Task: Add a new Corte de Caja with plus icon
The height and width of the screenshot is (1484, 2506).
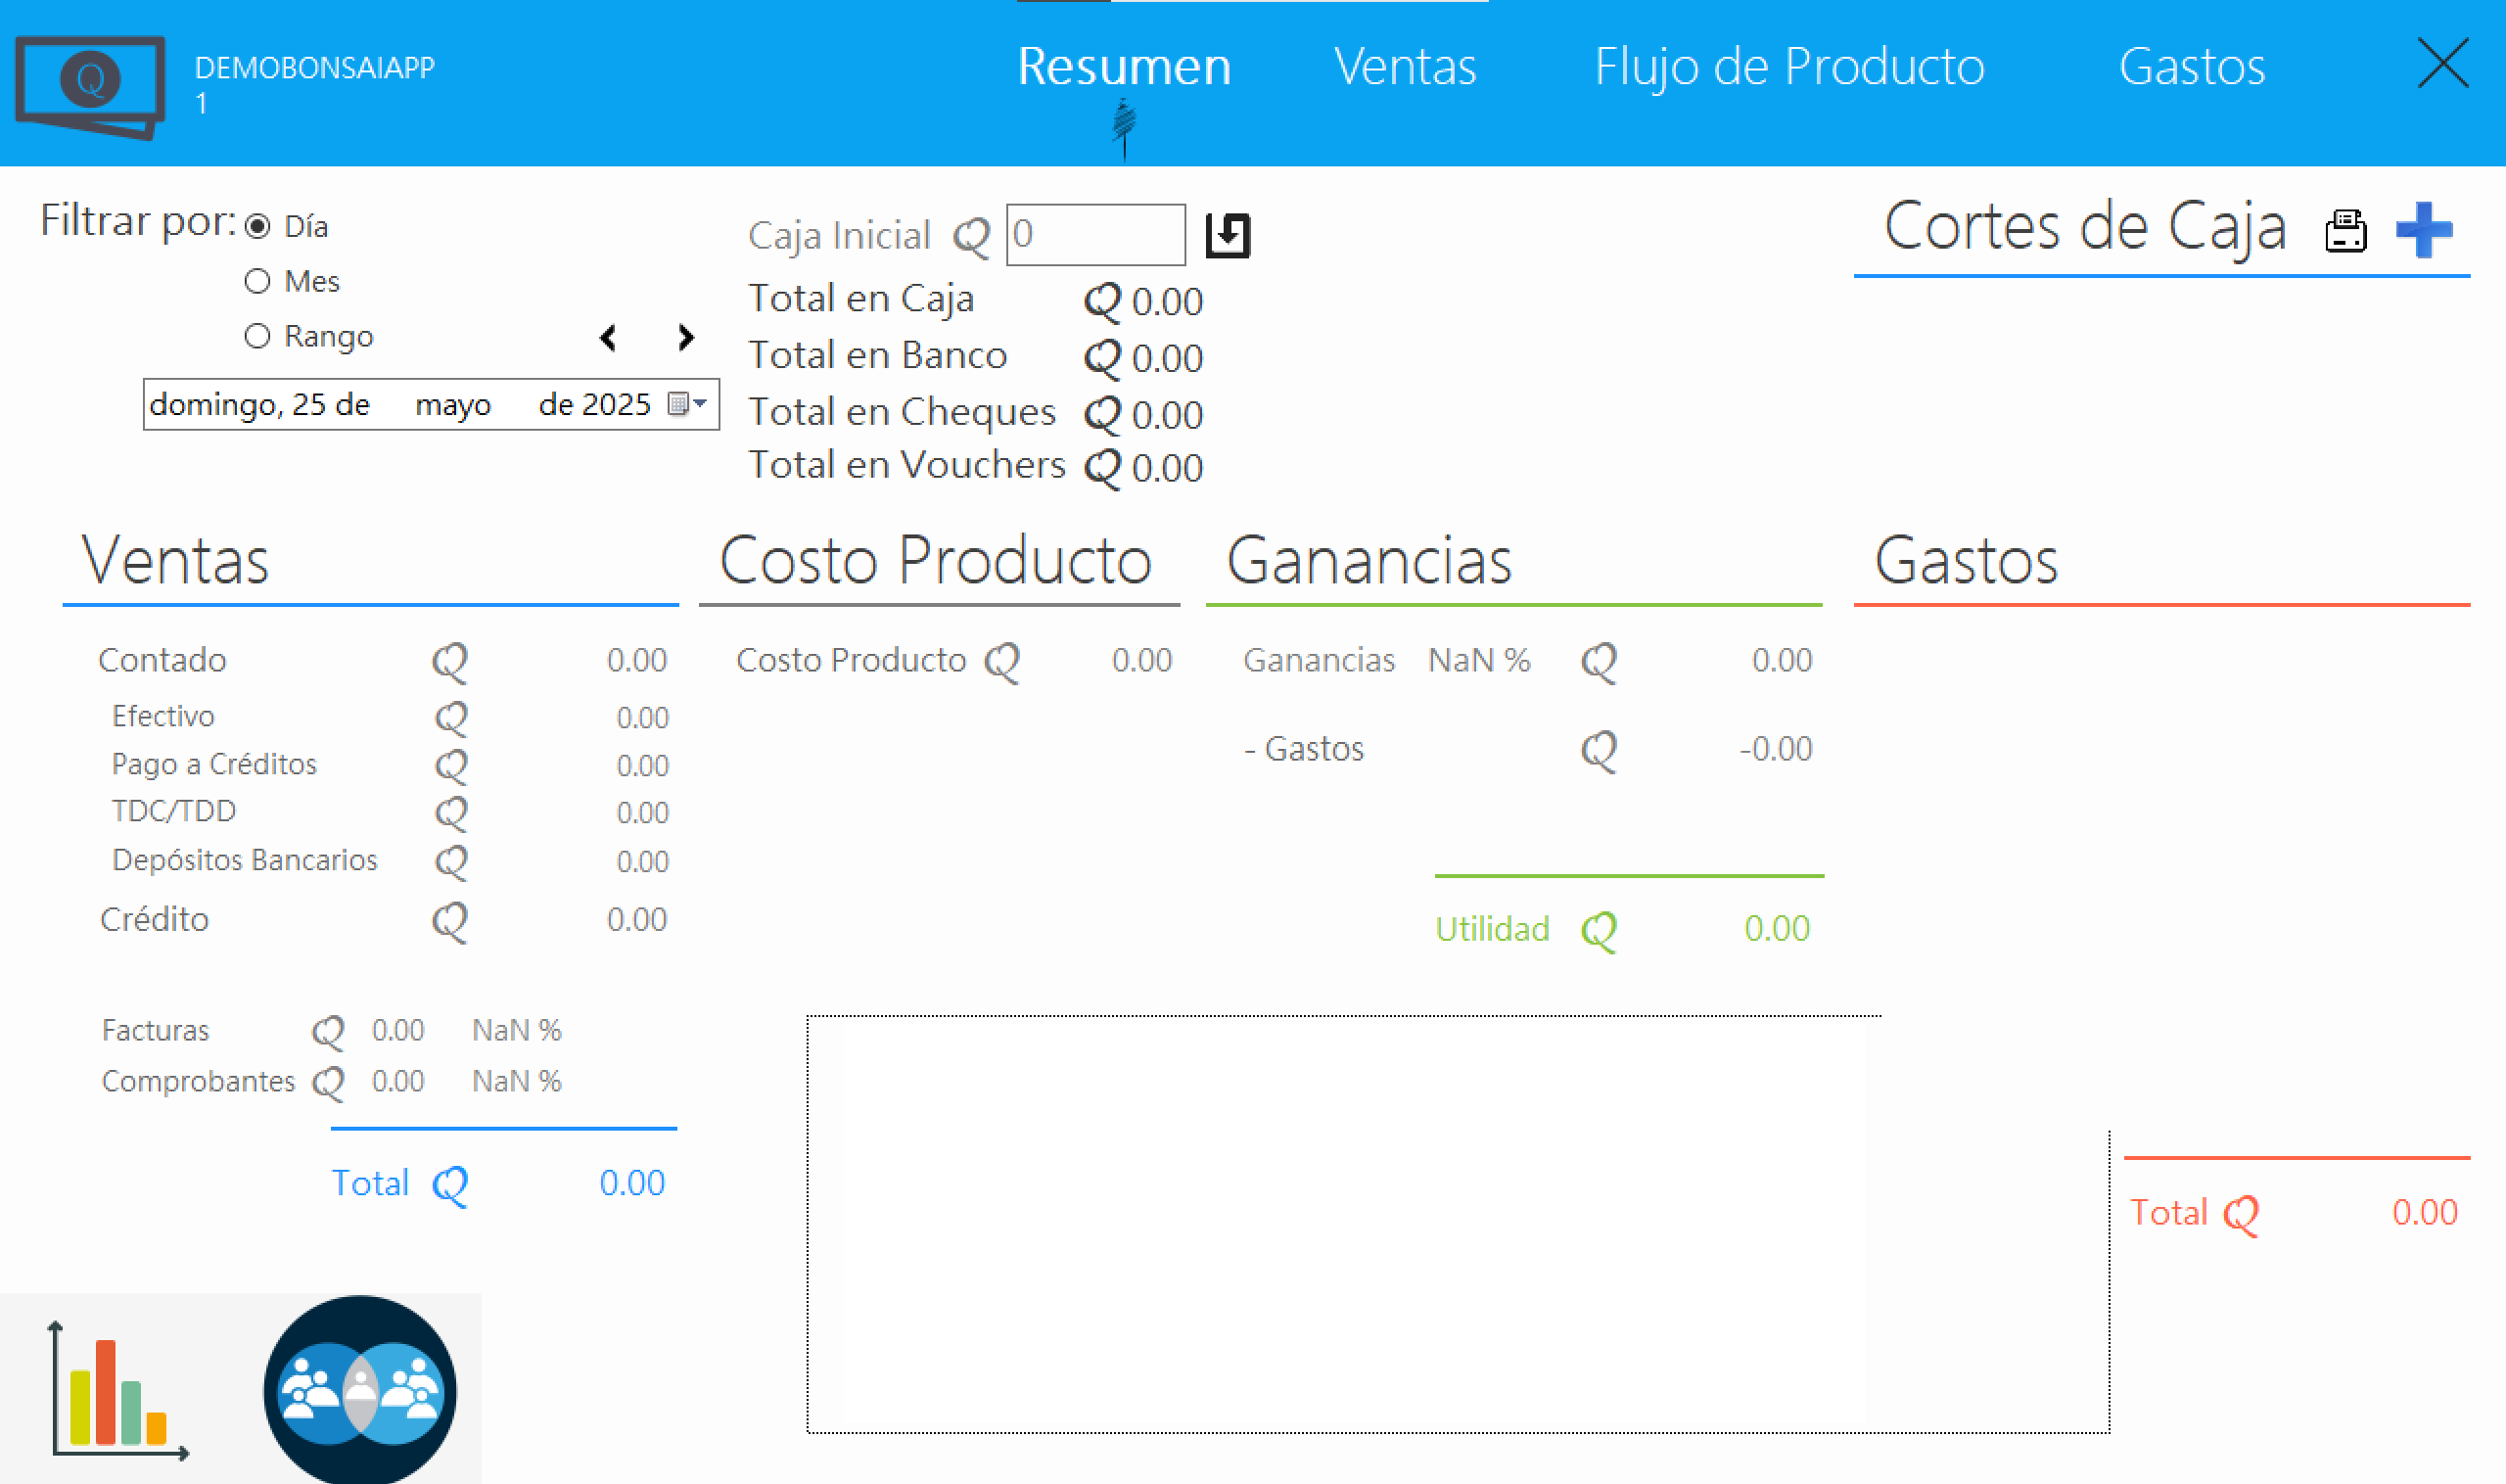Action: [2424, 229]
